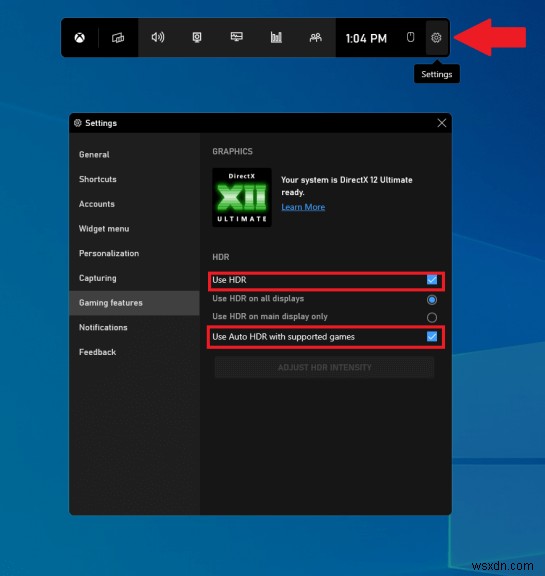Go to Accounts settings
Screen dimensions: 545x576
pyautogui.click(x=134, y=204)
